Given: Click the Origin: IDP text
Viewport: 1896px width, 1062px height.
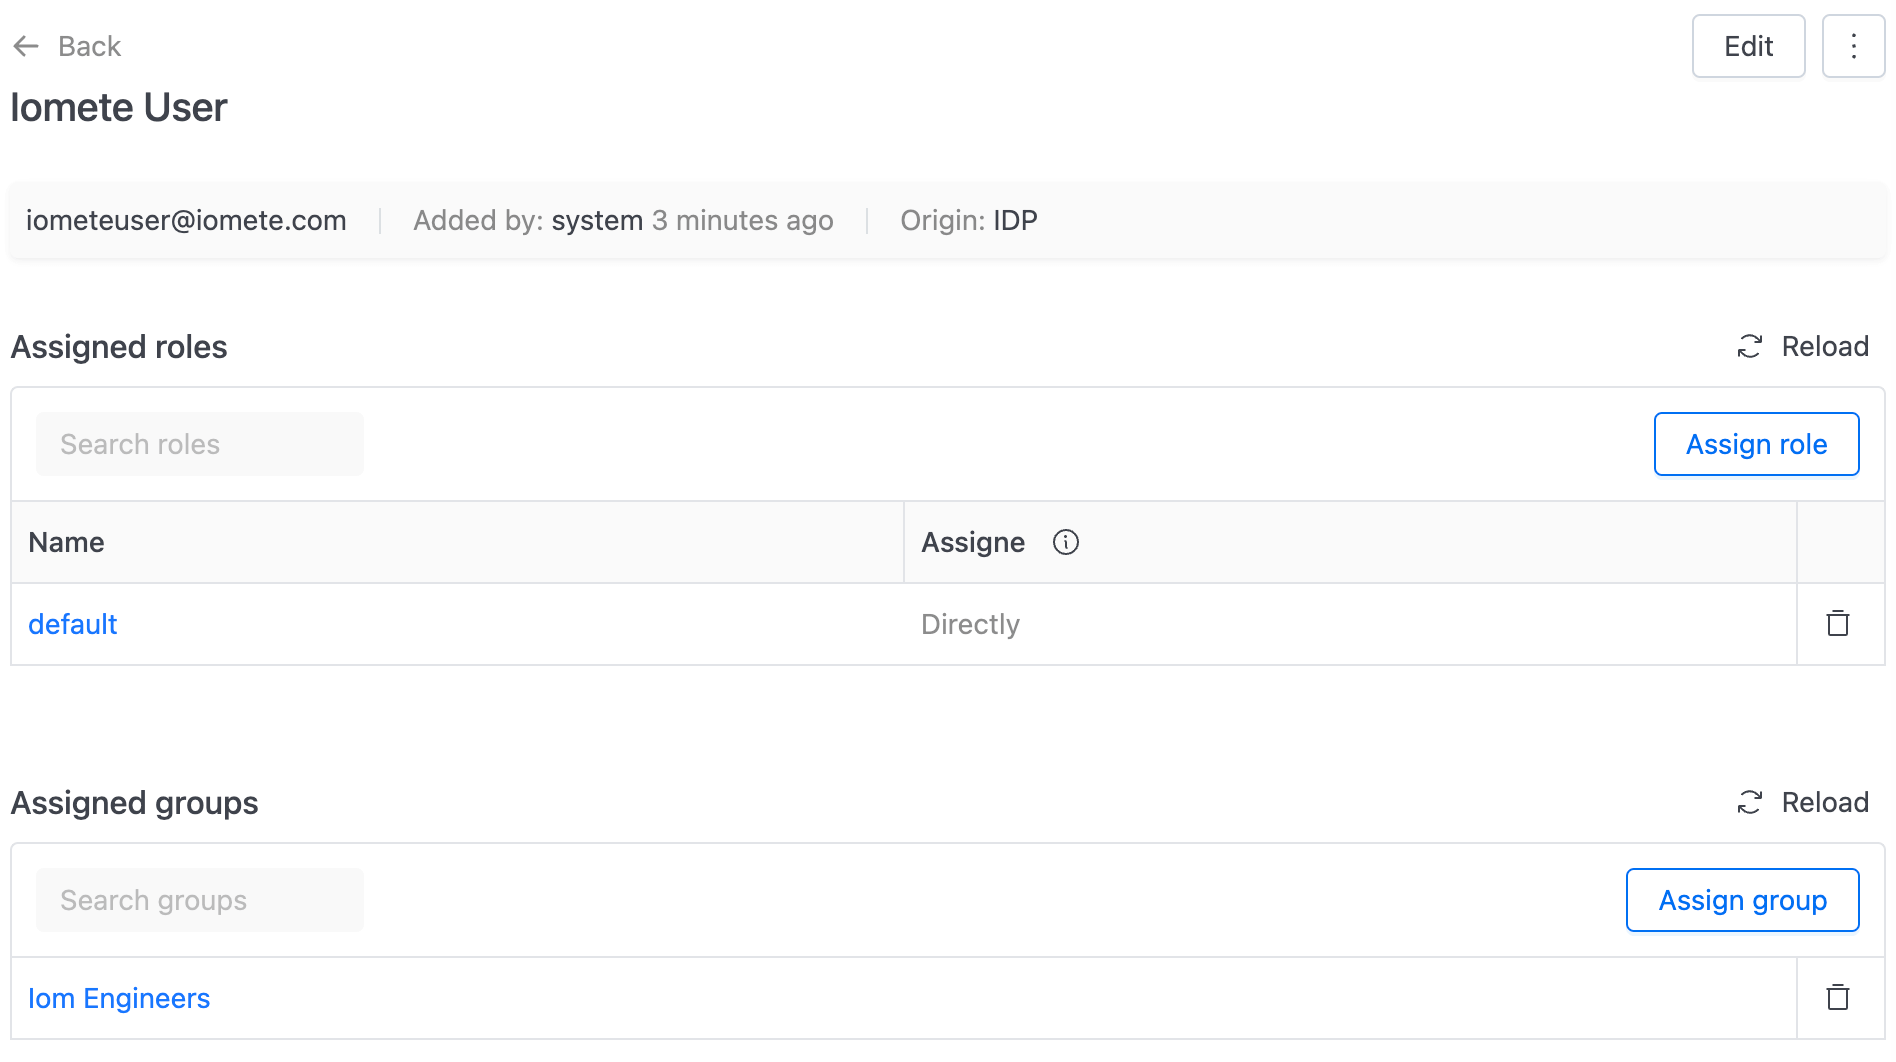Looking at the screenshot, I should point(969,220).
